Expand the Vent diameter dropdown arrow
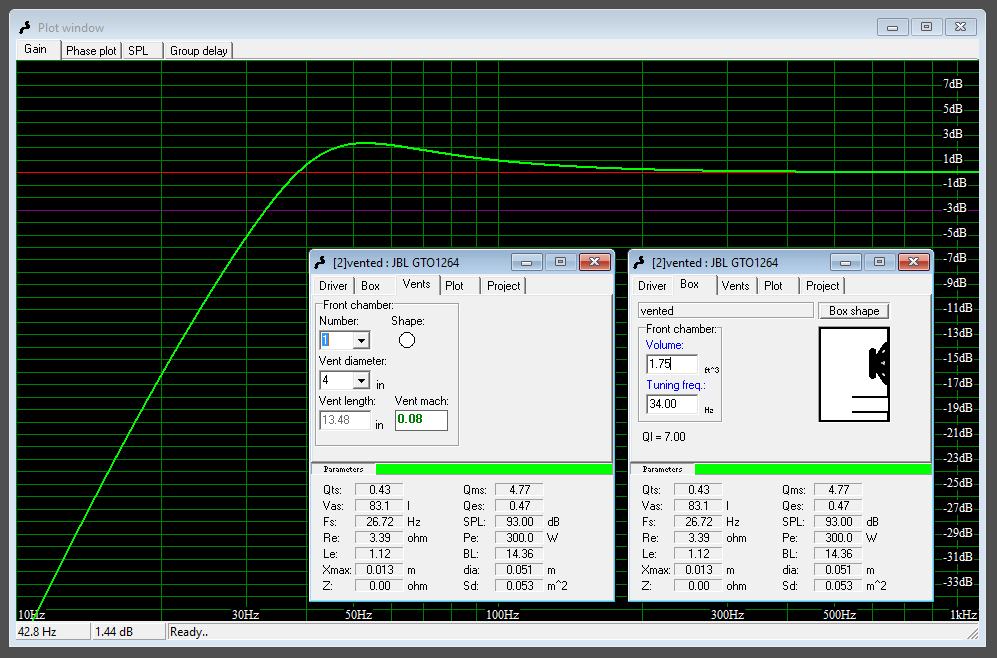Screen dimensions: 997x658 click(361, 381)
